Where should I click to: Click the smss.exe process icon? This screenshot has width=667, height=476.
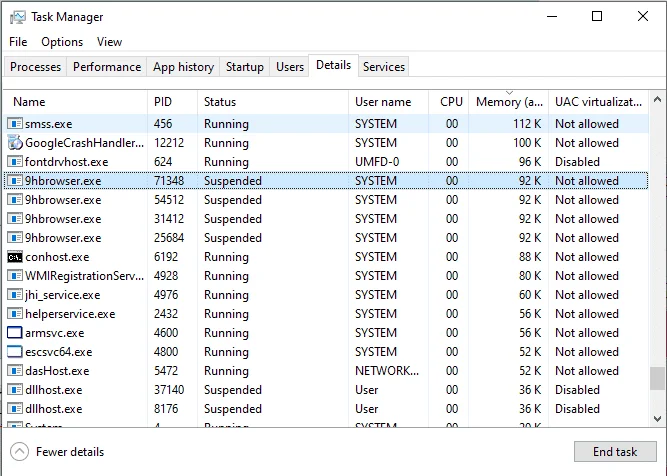click(15, 124)
